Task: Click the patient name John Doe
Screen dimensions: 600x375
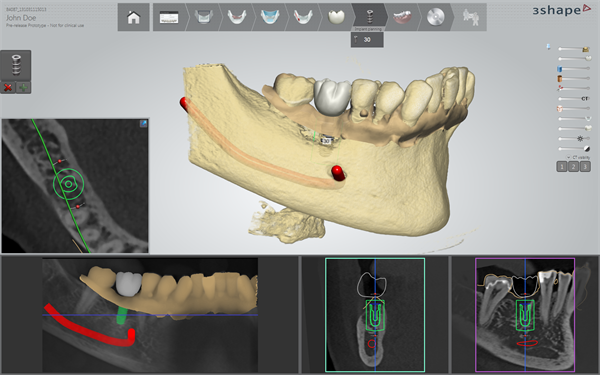Action: (21, 18)
